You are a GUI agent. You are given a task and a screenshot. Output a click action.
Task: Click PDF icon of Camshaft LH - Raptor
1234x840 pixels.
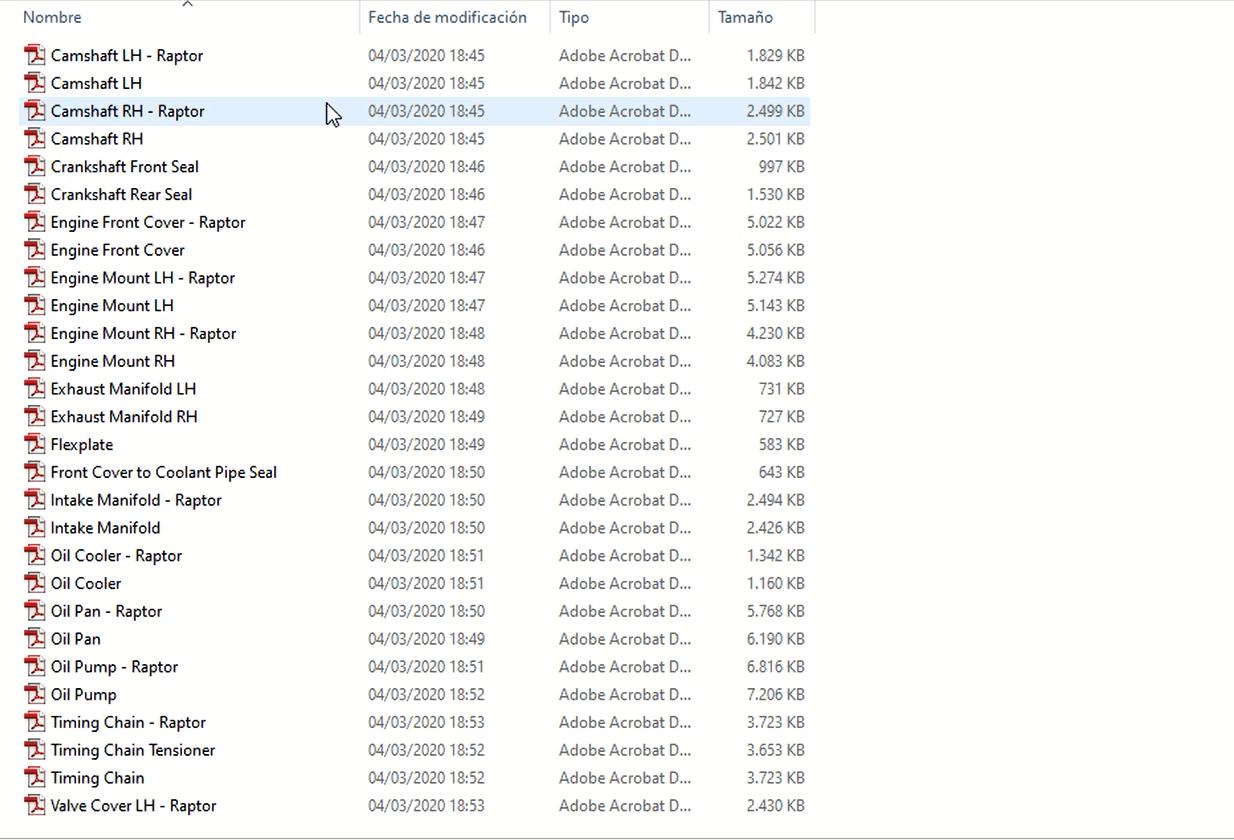35,55
